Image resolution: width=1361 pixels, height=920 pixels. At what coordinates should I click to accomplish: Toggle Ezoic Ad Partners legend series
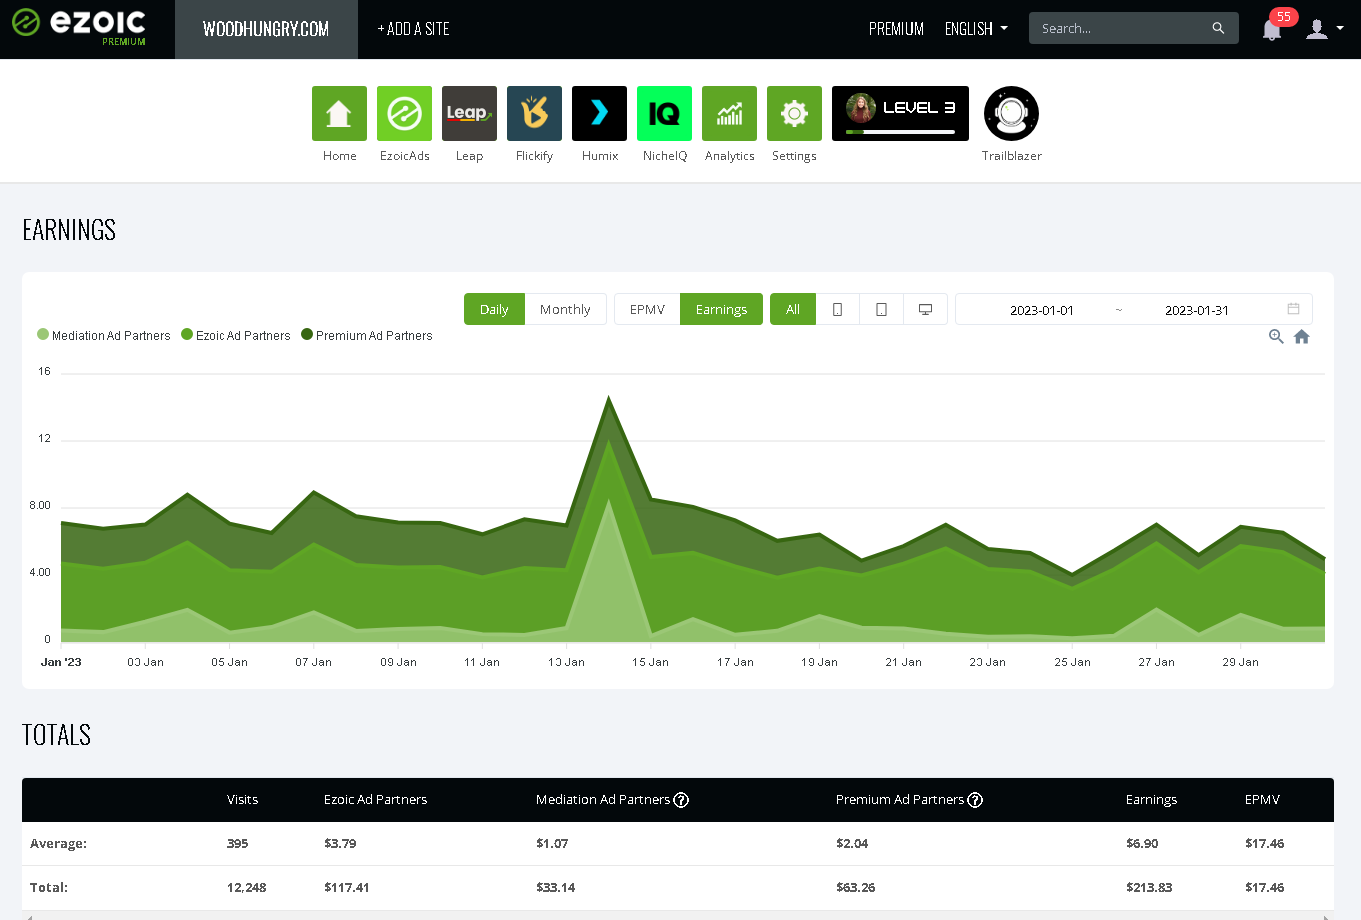pyautogui.click(x=236, y=336)
